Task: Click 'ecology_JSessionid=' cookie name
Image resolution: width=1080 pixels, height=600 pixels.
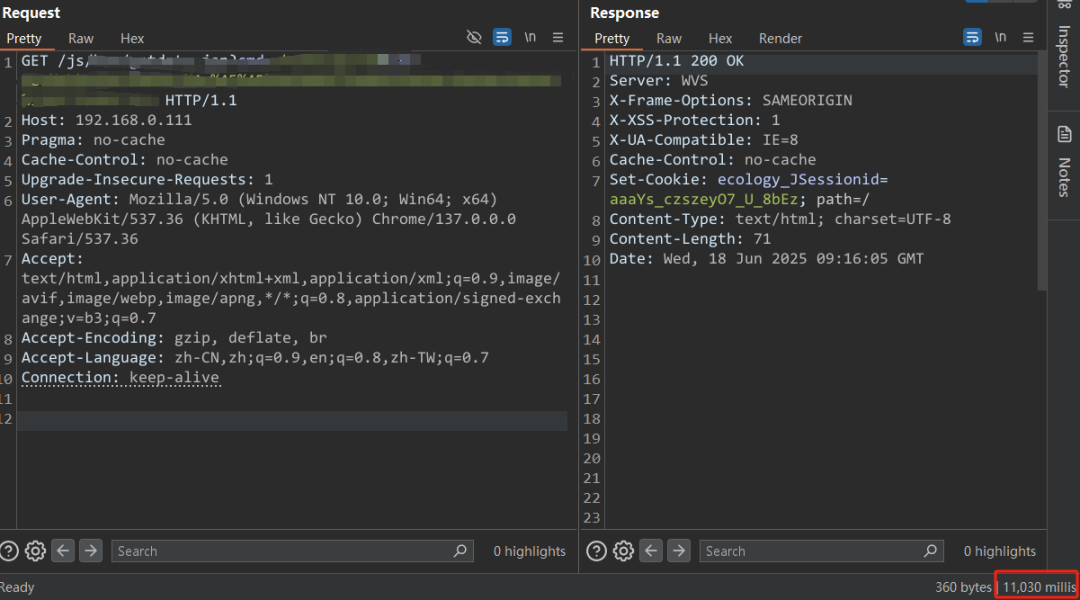Action: [x=802, y=179]
